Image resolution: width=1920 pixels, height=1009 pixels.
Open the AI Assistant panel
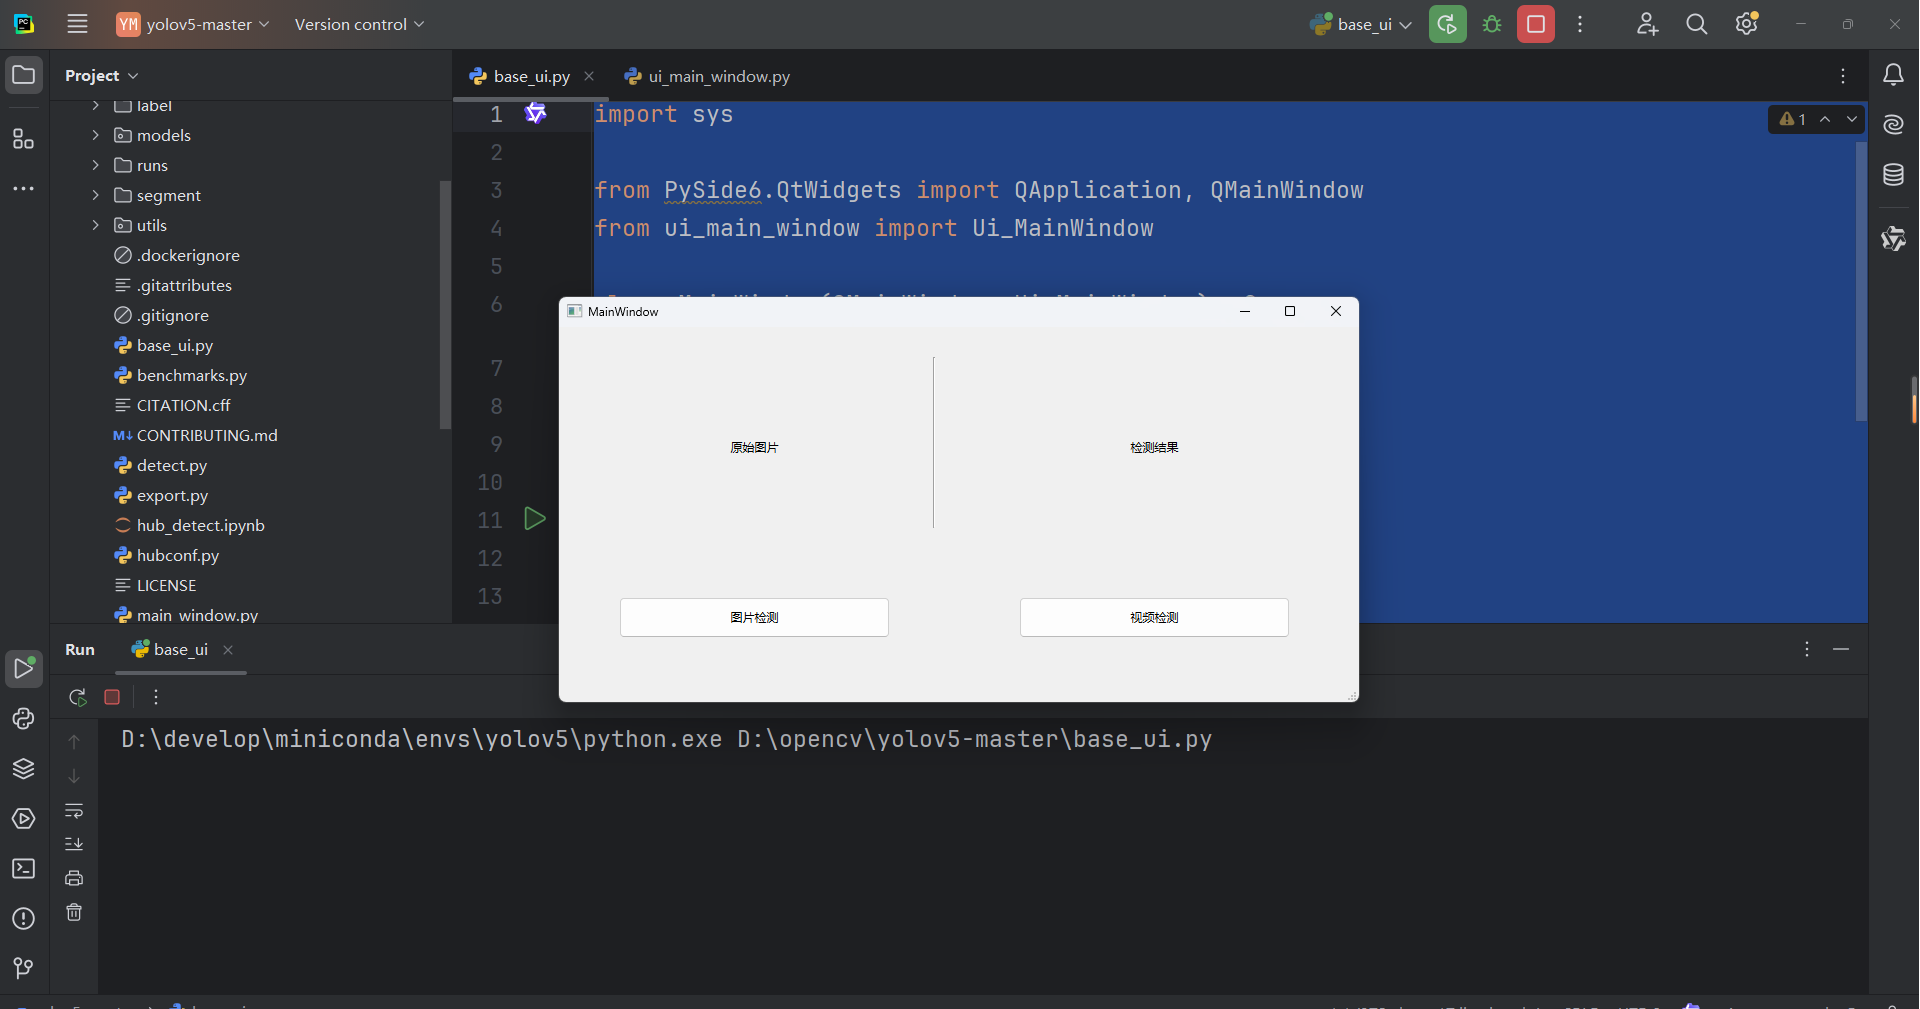(x=1893, y=123)
